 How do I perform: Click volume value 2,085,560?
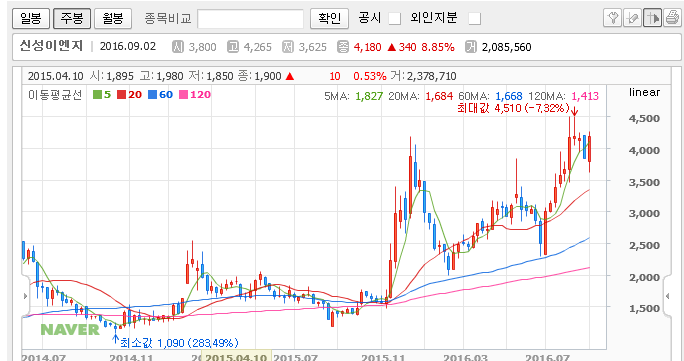506,47
